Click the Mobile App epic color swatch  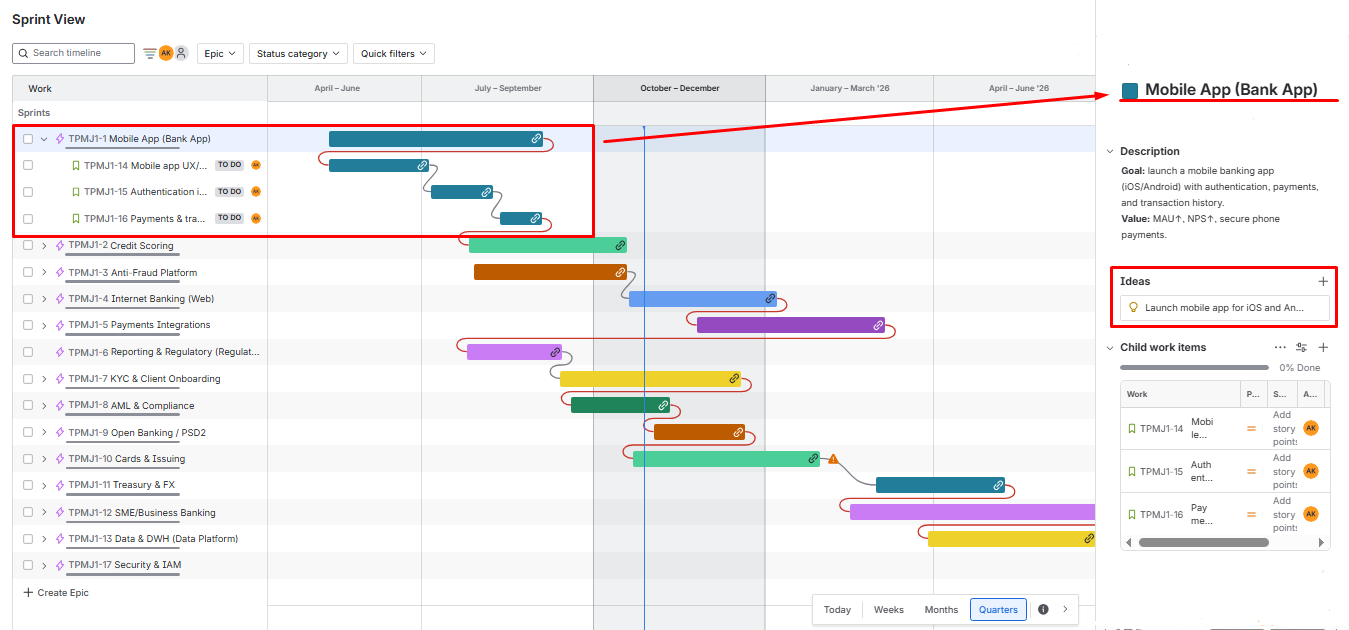(x=1130, y=91)
